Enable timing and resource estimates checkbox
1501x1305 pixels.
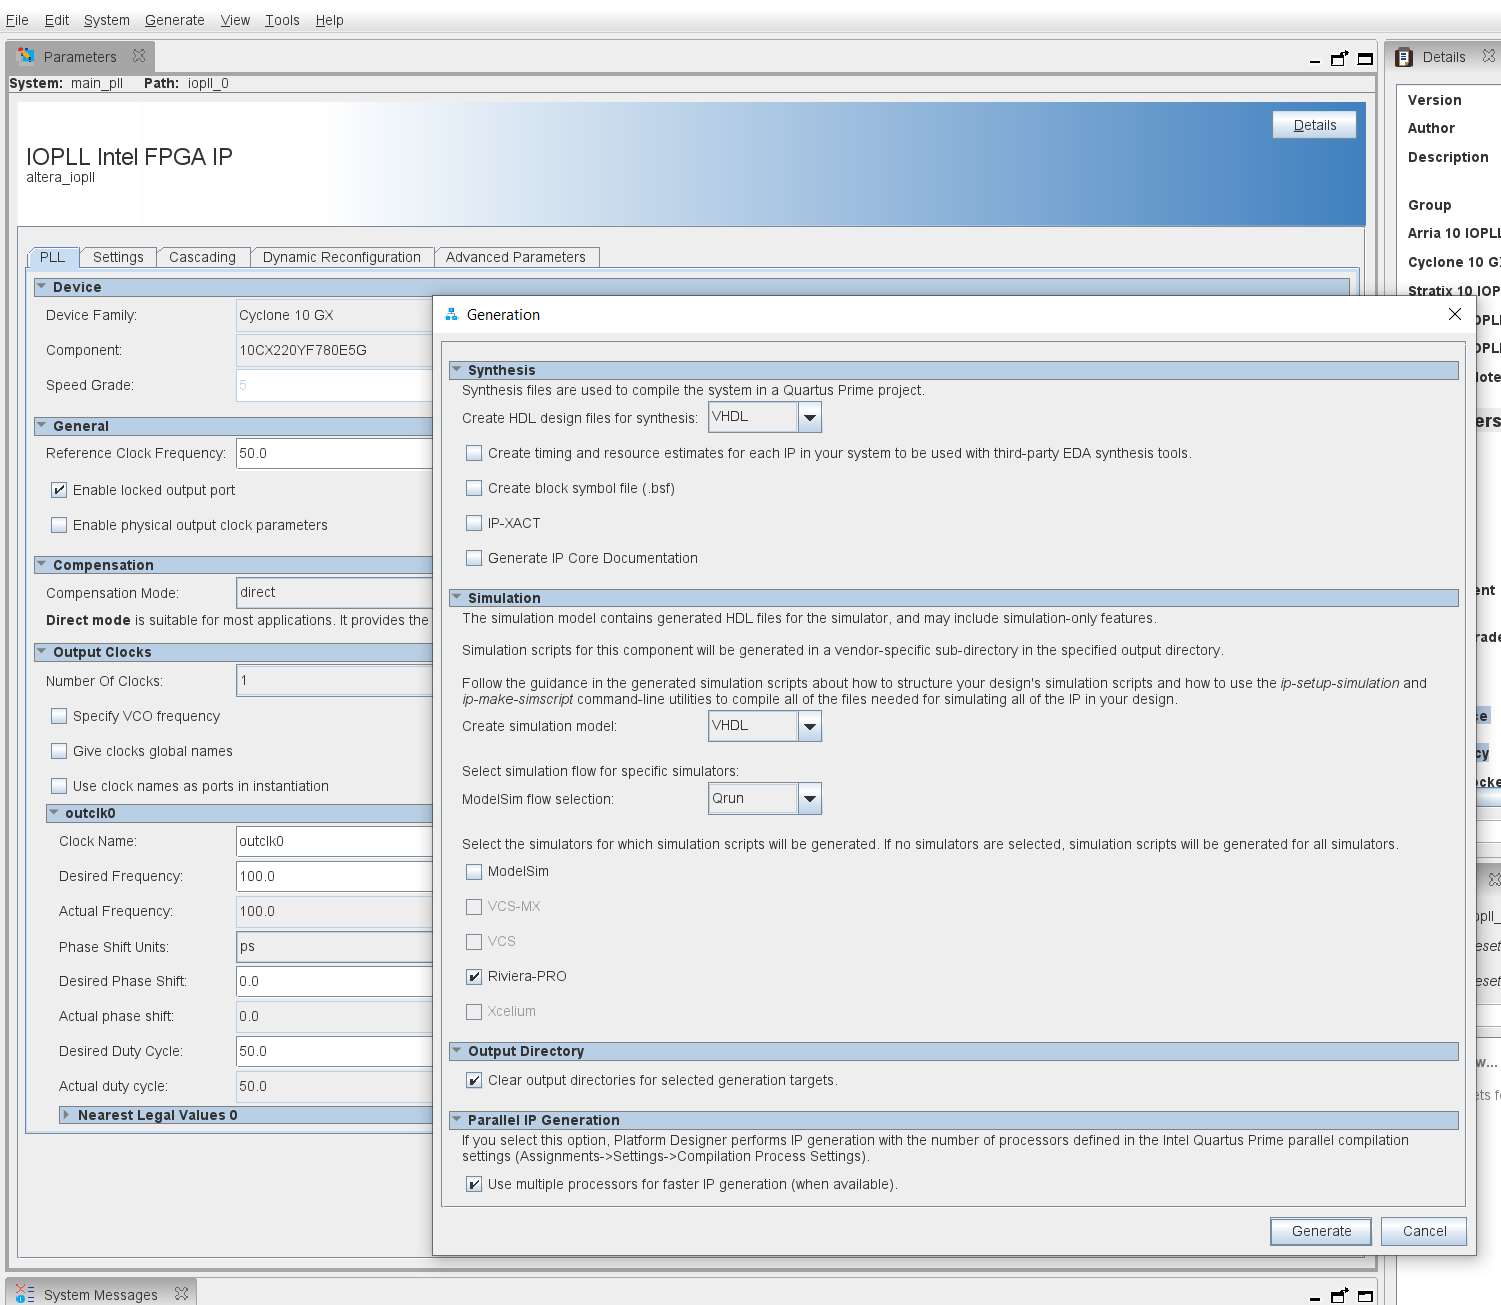click(x=474, y=453)
